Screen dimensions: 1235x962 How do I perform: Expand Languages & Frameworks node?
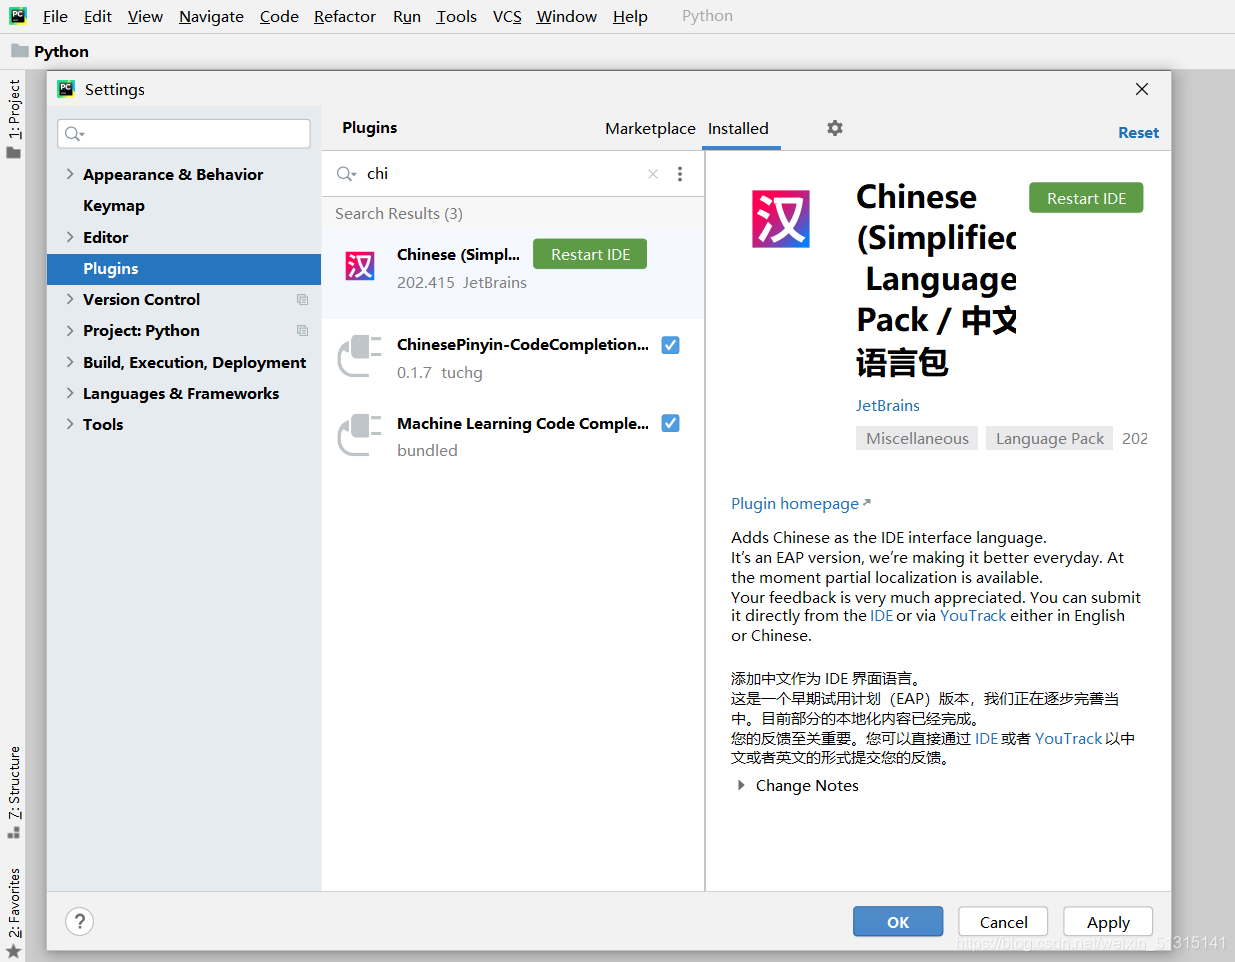point(70,393)
